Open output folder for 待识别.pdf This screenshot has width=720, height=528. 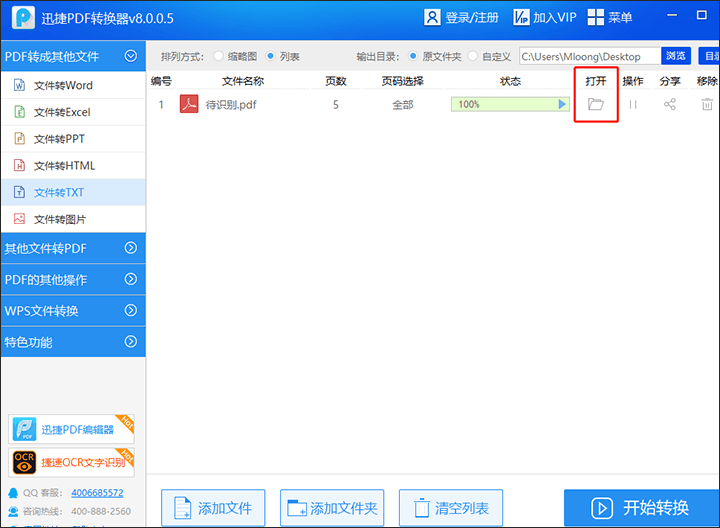596,104
